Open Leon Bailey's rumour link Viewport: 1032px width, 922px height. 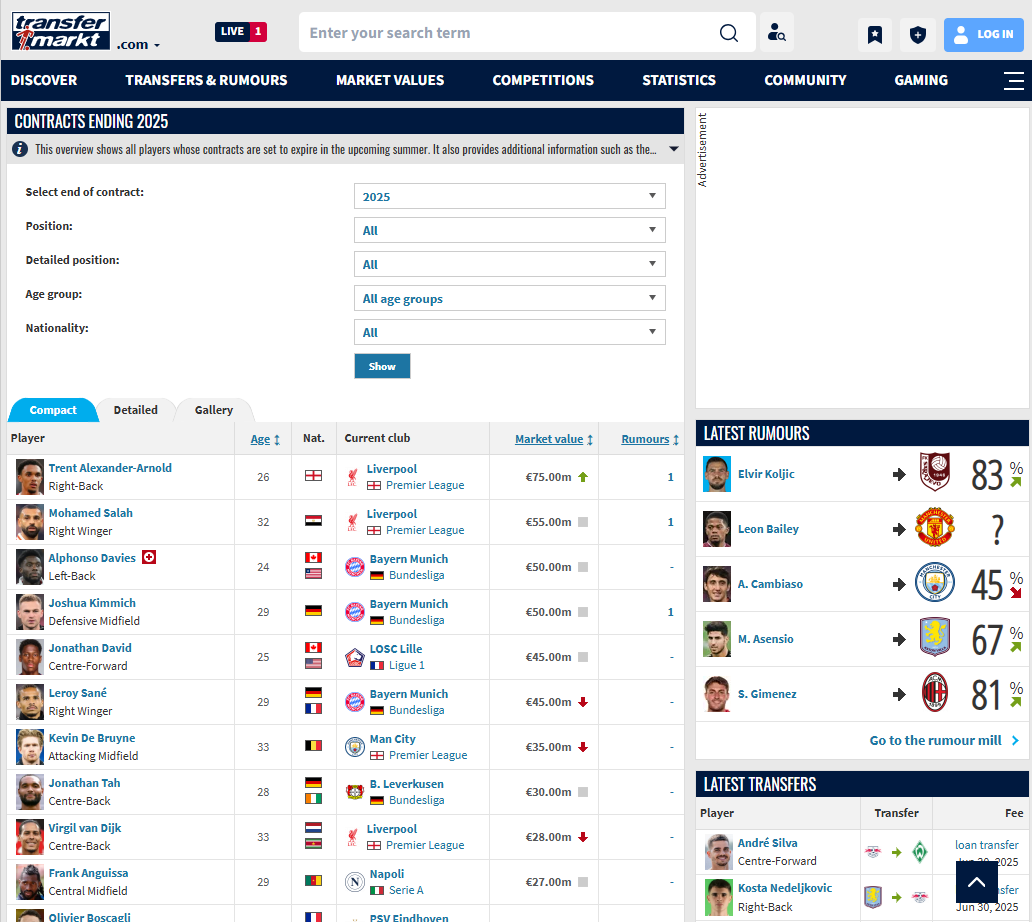click(x=768, y=529)
